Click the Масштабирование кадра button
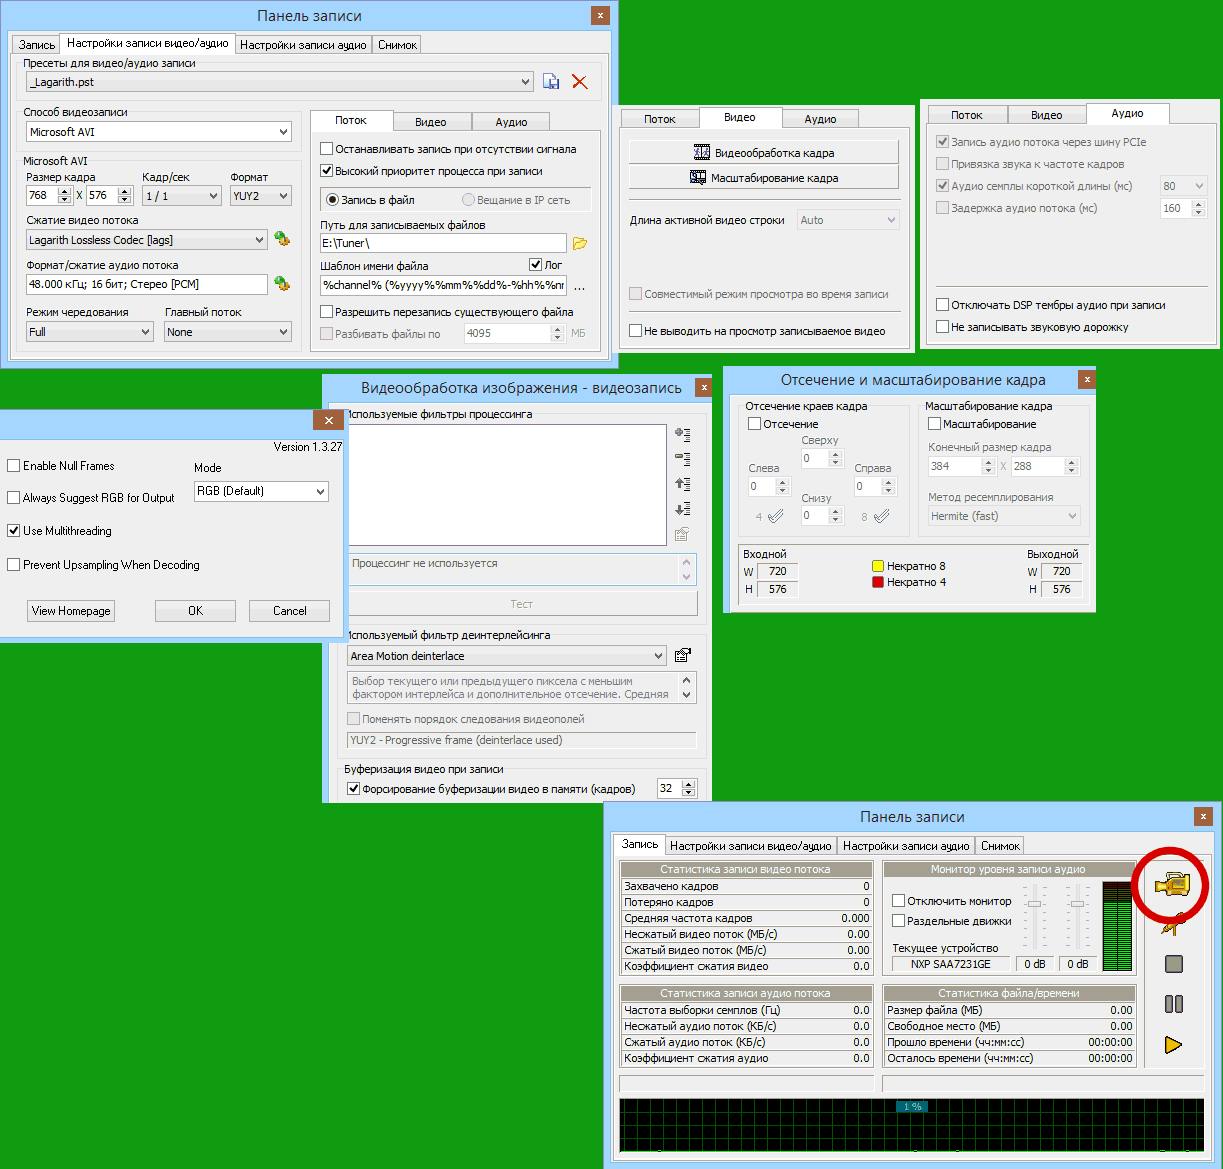The image size is (1223, 1169). click(x=764, y=178)
